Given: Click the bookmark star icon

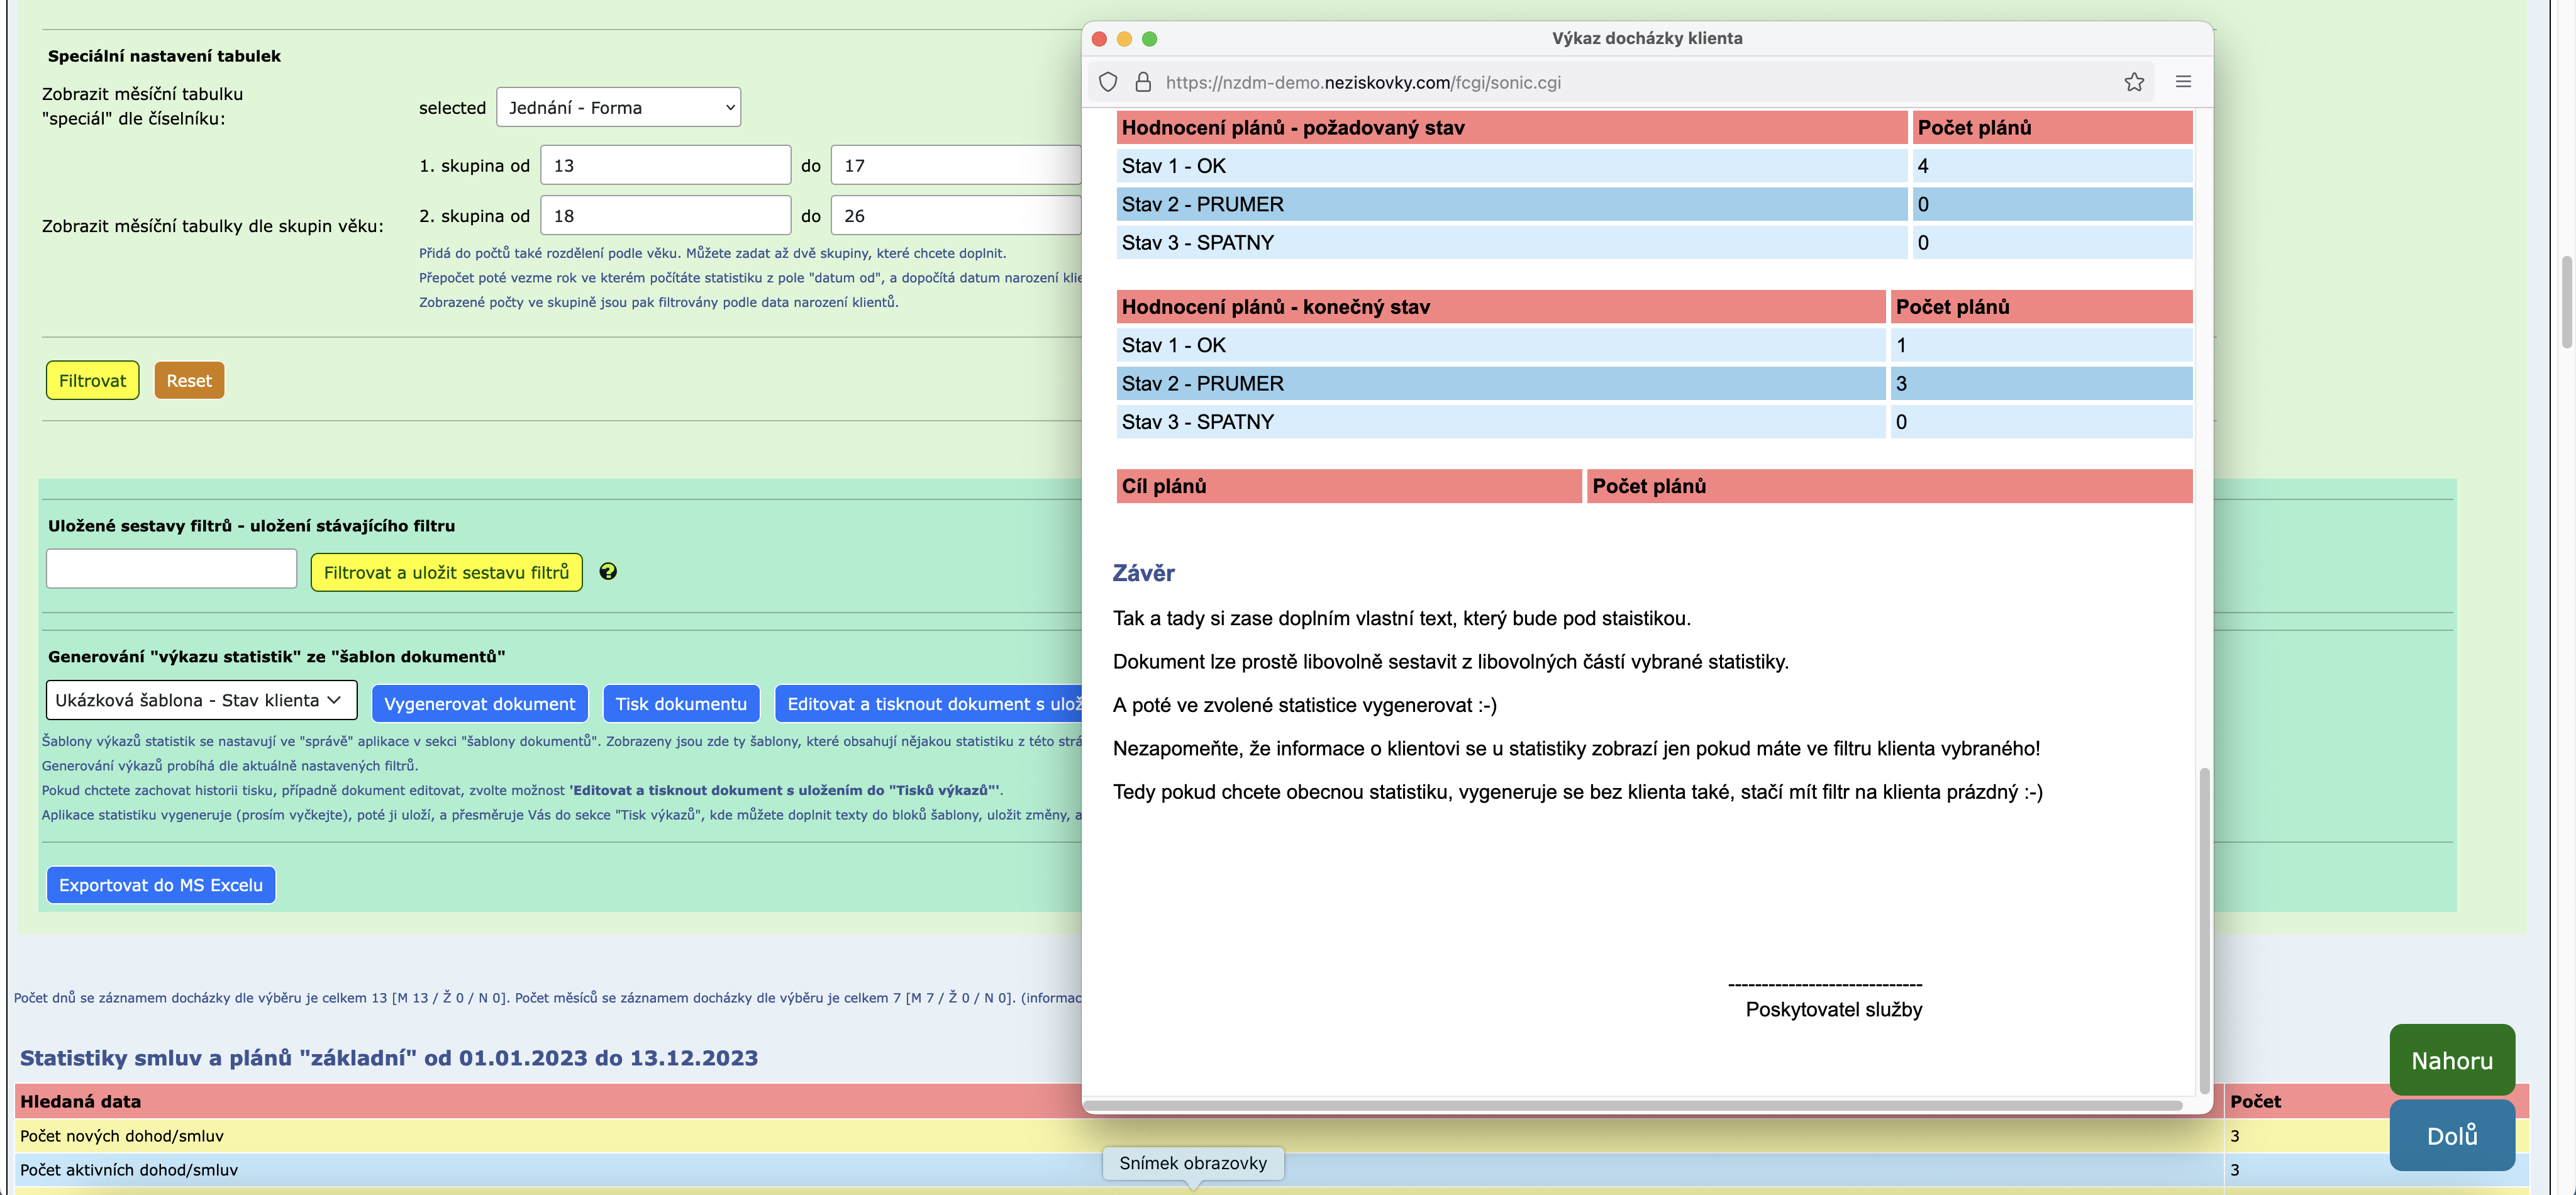Looking at the screenshot, I should pos(2134,82).
